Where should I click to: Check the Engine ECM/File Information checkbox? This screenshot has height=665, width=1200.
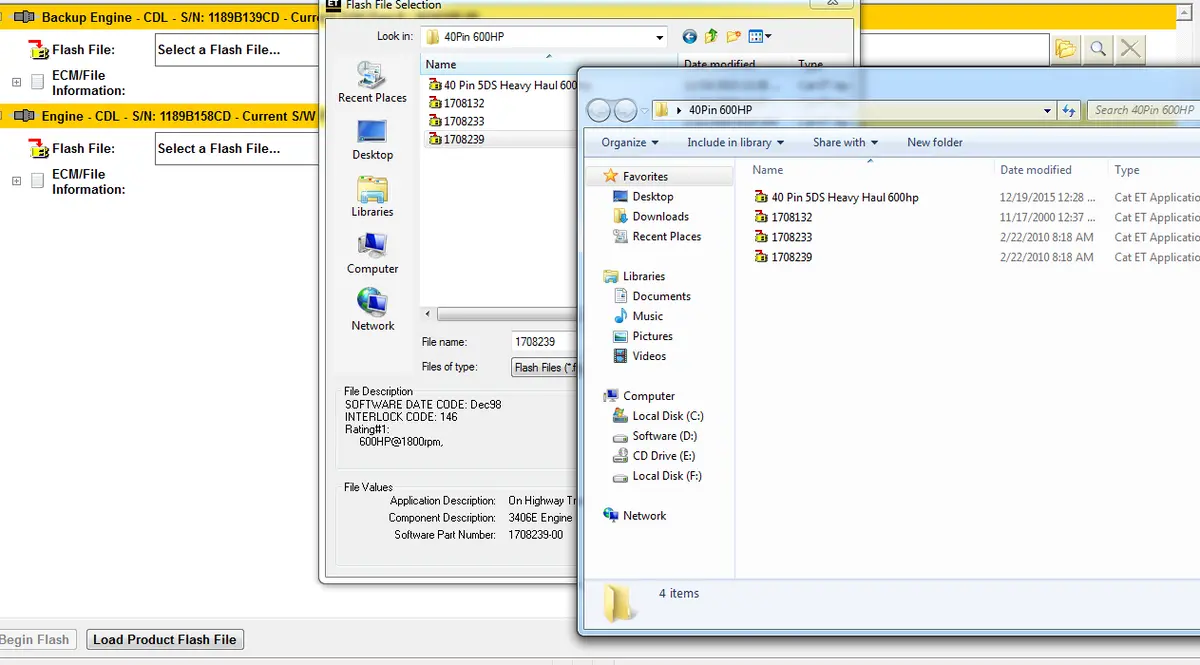pyautogui.click(x=37, y=181)
